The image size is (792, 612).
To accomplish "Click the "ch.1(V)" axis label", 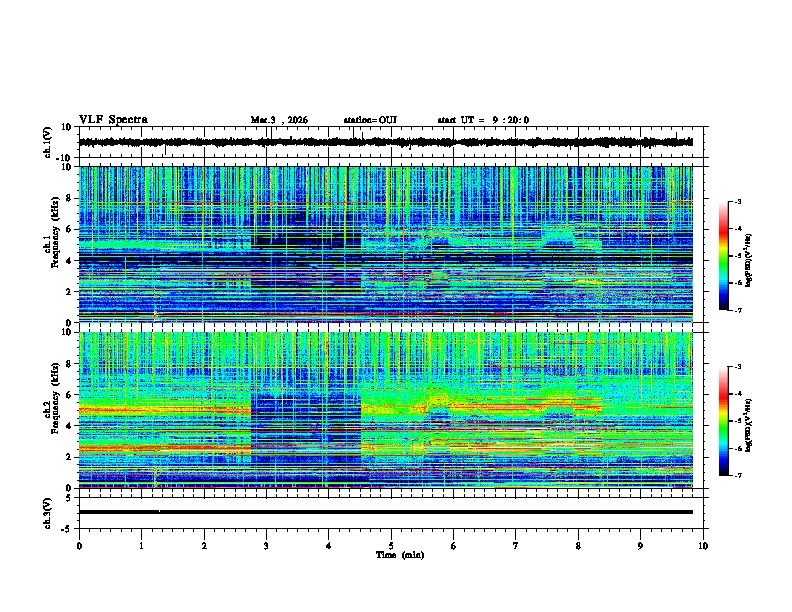I will click(x=48, y=142).
